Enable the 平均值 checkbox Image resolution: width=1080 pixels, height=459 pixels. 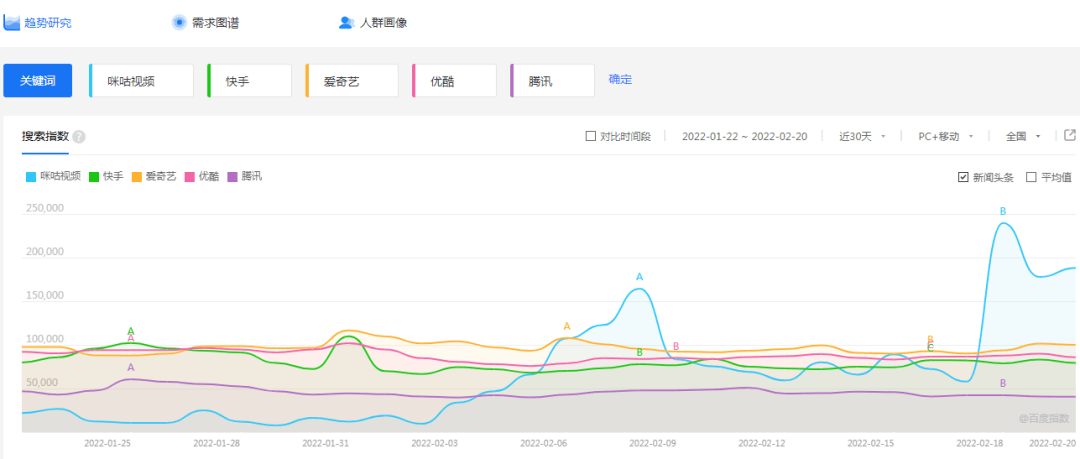click(1031, 177)
